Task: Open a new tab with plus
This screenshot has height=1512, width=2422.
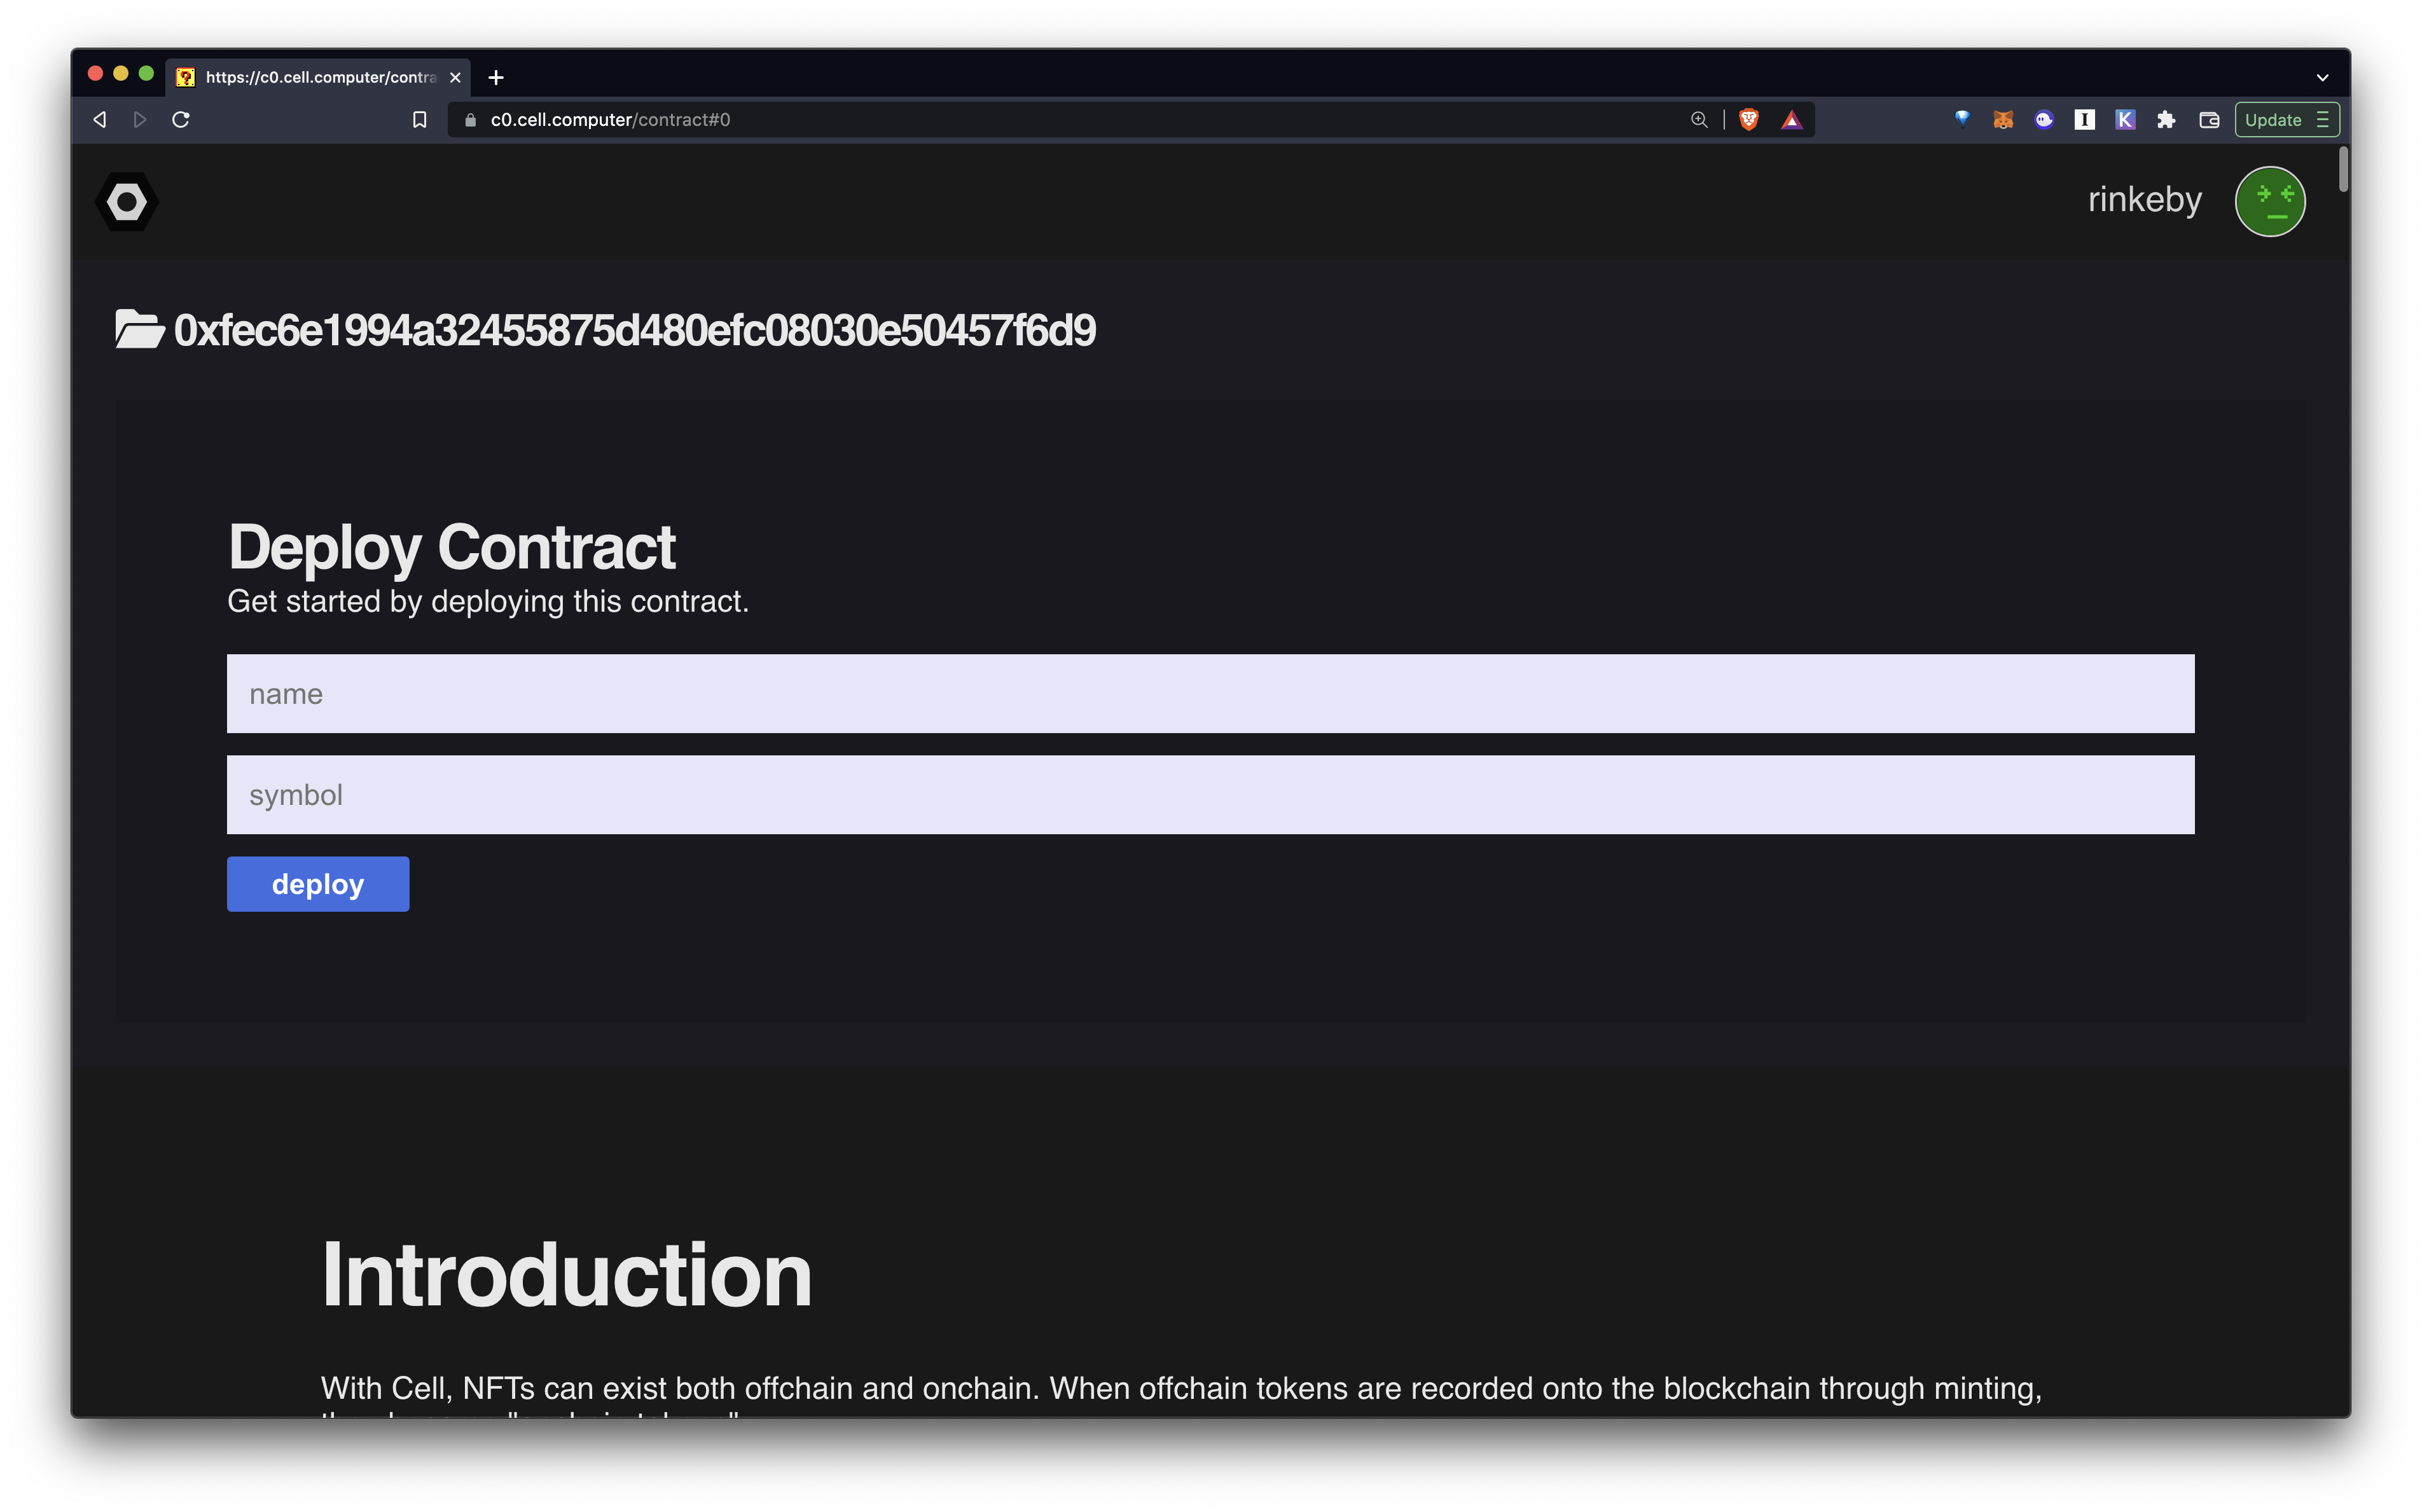Action: 496,77
